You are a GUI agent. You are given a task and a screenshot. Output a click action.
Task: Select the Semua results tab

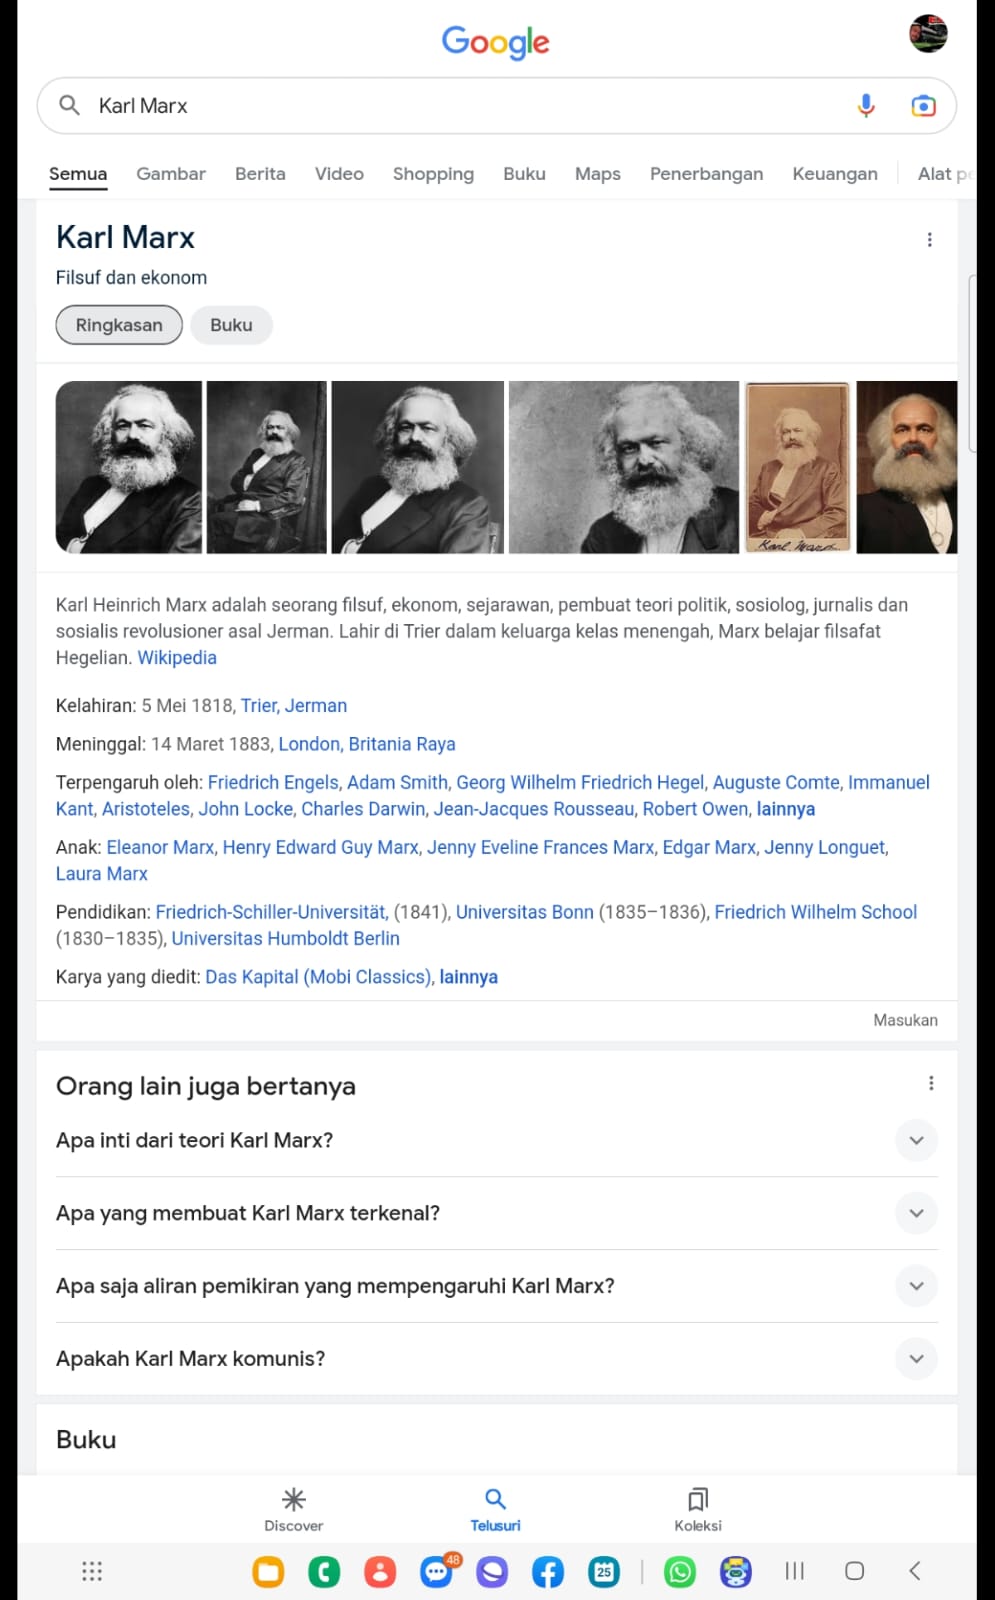point(78,174)
